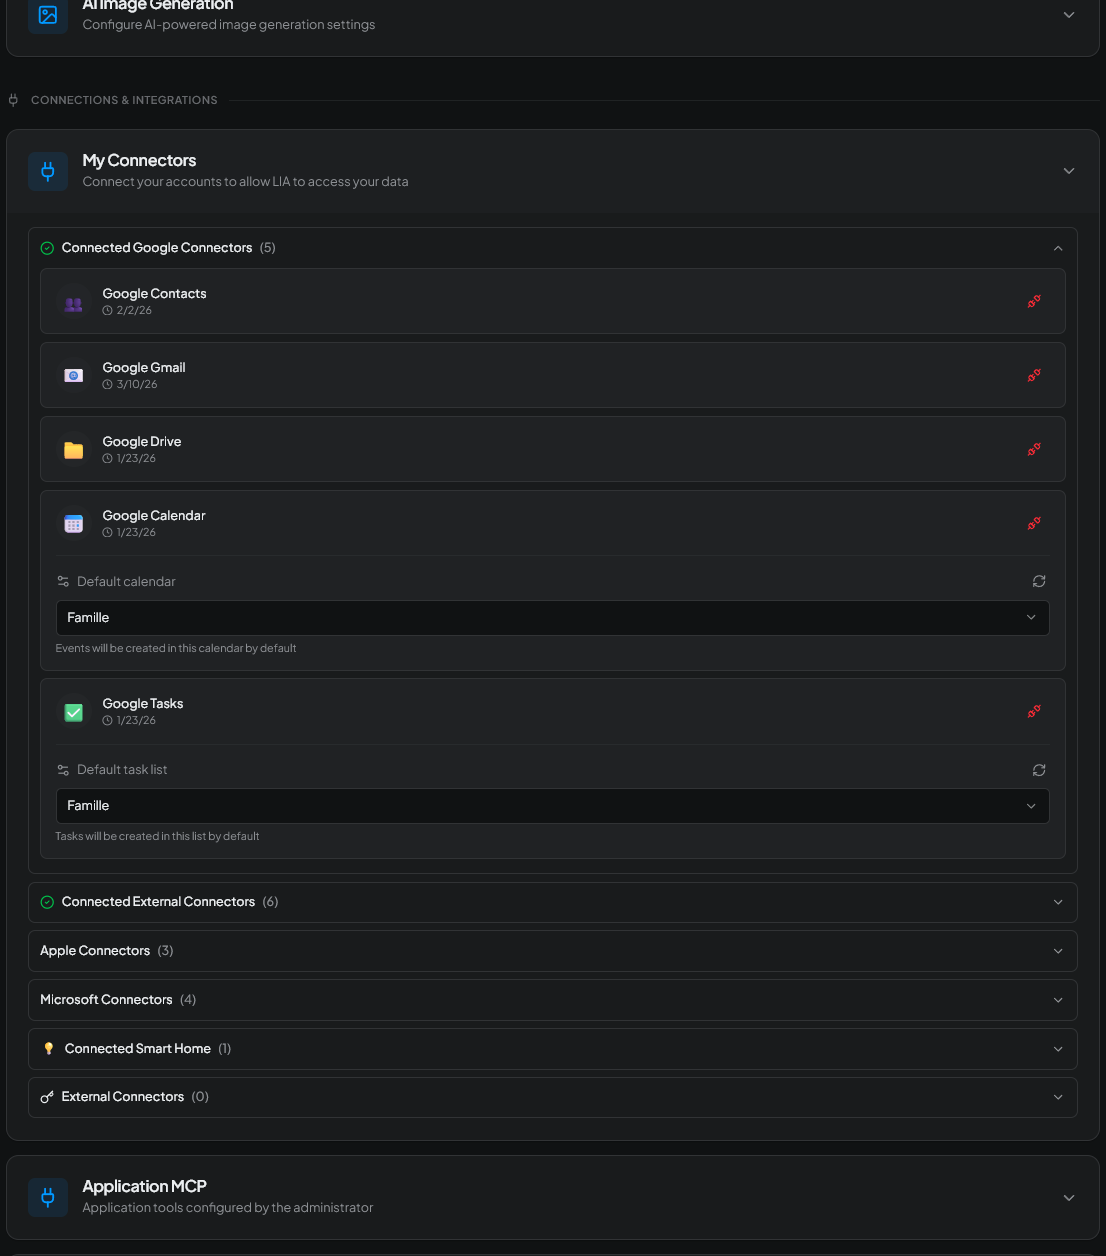The width and height of the screenshot is (1106, 1256).
Task: Expand the External Connectors (0) group
Action: click(x=552, y=1097)
